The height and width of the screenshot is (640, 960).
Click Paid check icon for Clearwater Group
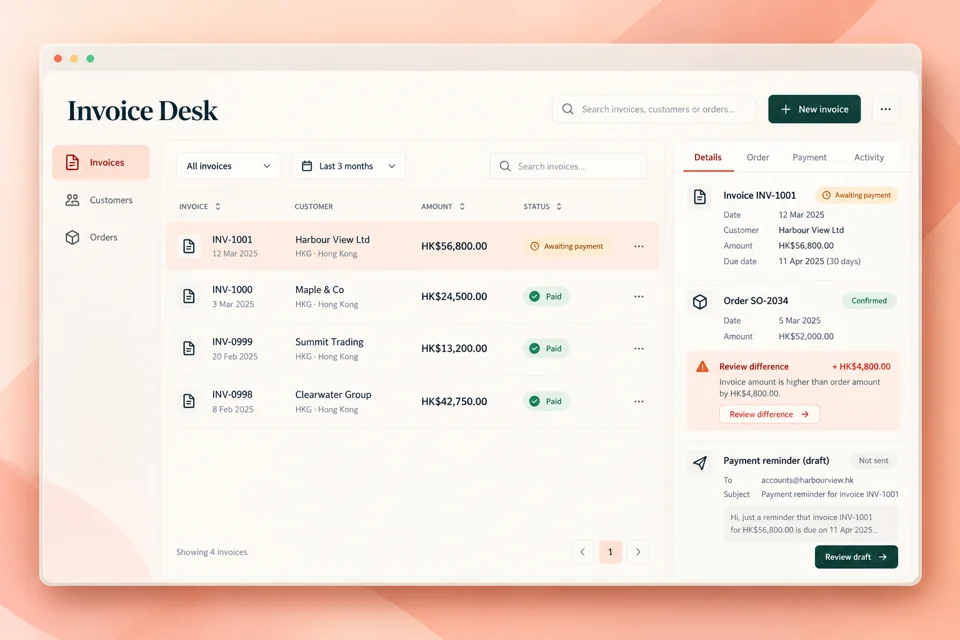534,401
